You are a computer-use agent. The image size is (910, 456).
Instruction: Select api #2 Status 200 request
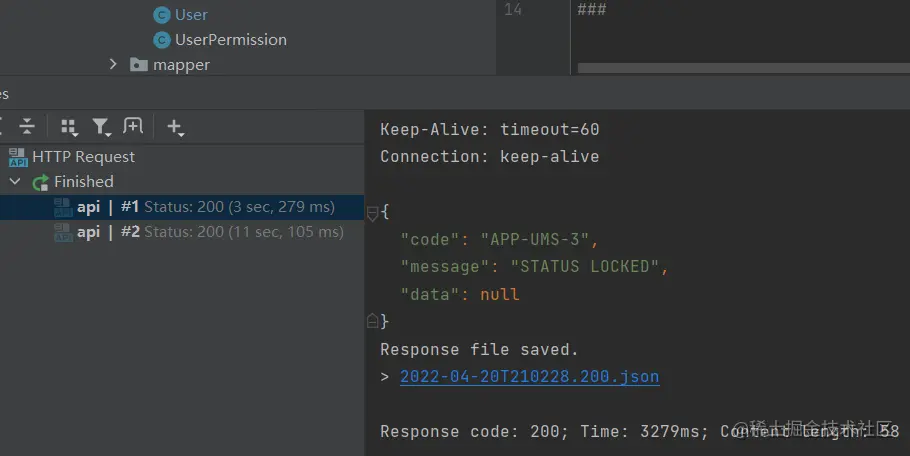coord(182,232)
